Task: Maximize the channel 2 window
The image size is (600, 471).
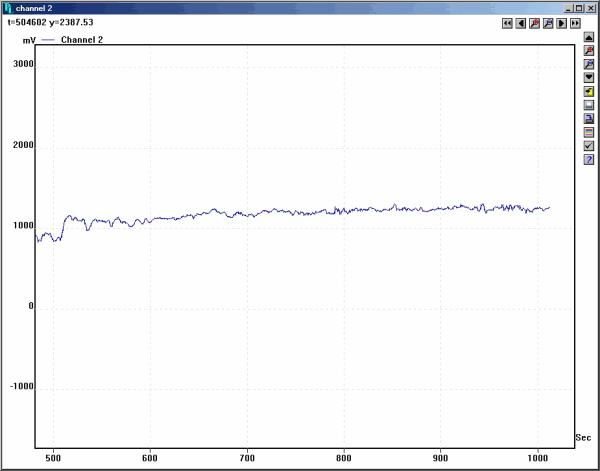Action: pos(578,7)
